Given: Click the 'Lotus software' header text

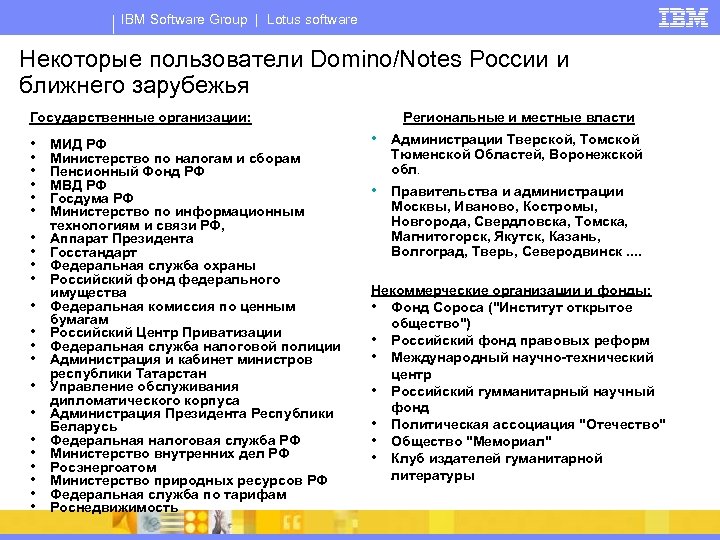Looking at the screenshot, I should (312, 20).
